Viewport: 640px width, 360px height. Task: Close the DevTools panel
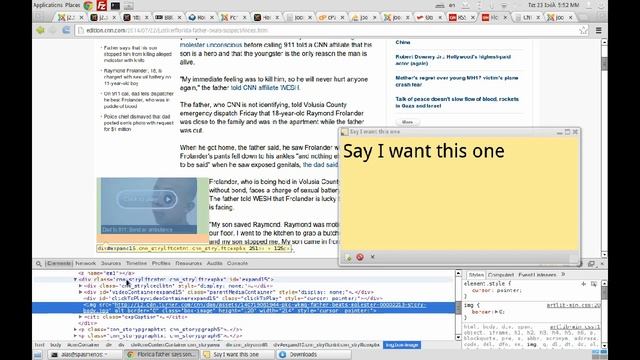tap(602, 264)
